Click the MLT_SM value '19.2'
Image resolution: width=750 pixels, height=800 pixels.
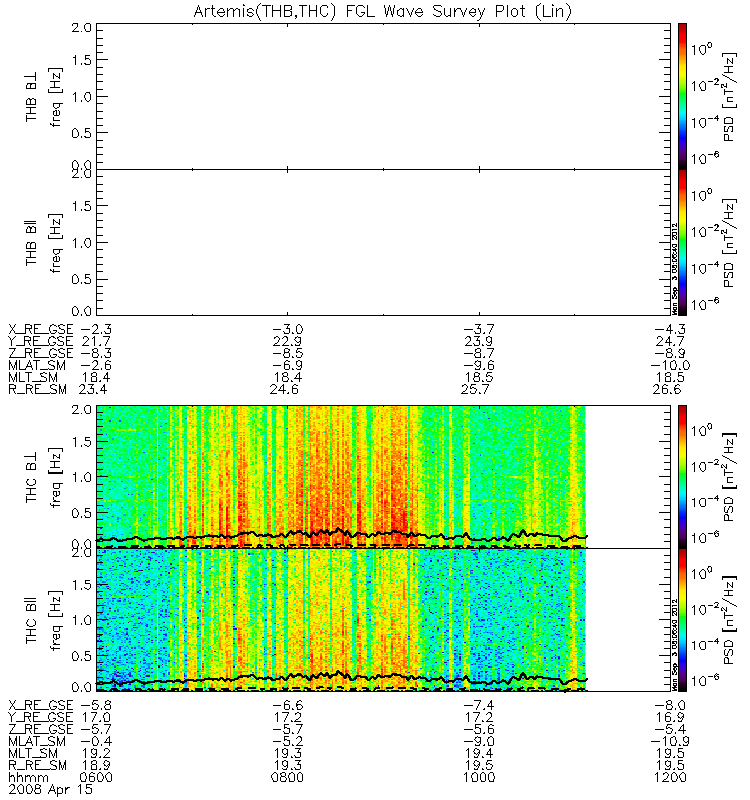96,754
